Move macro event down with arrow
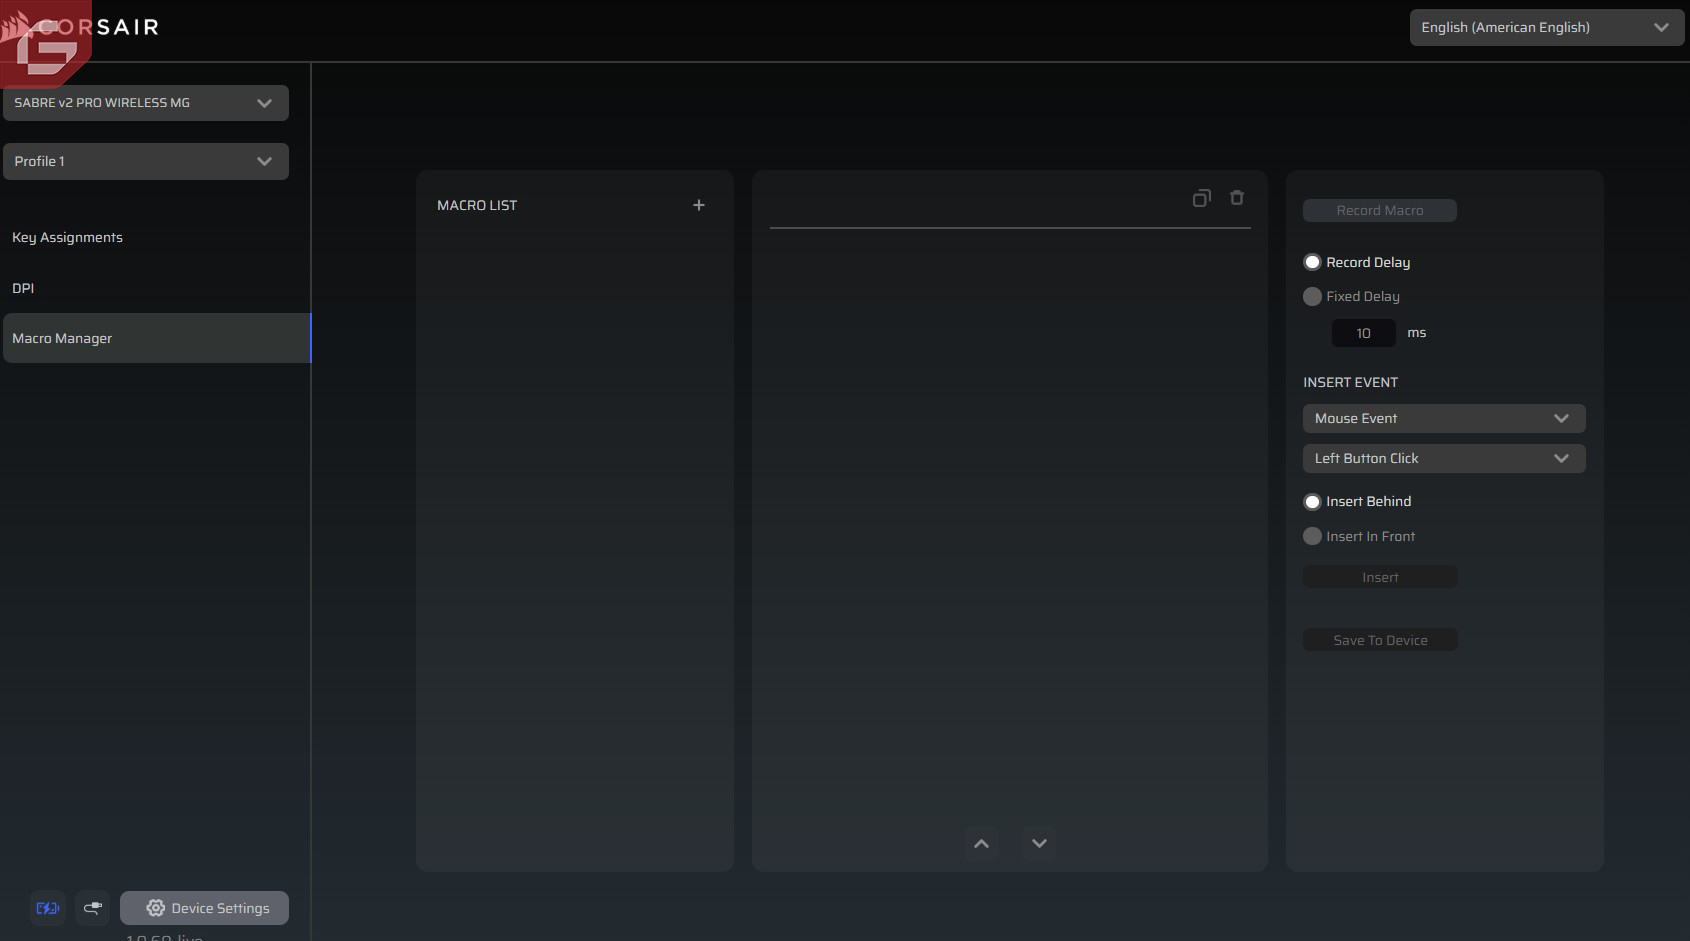This screenshot has height=941, width=1690. (x=1039, y=844)
